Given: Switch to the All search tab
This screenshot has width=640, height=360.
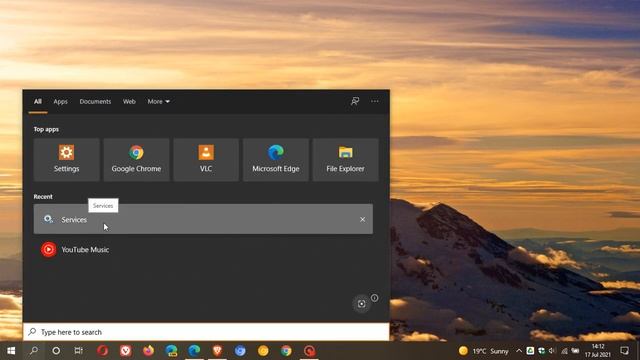Looking at the screenshot, I should [x=38, y=102].
